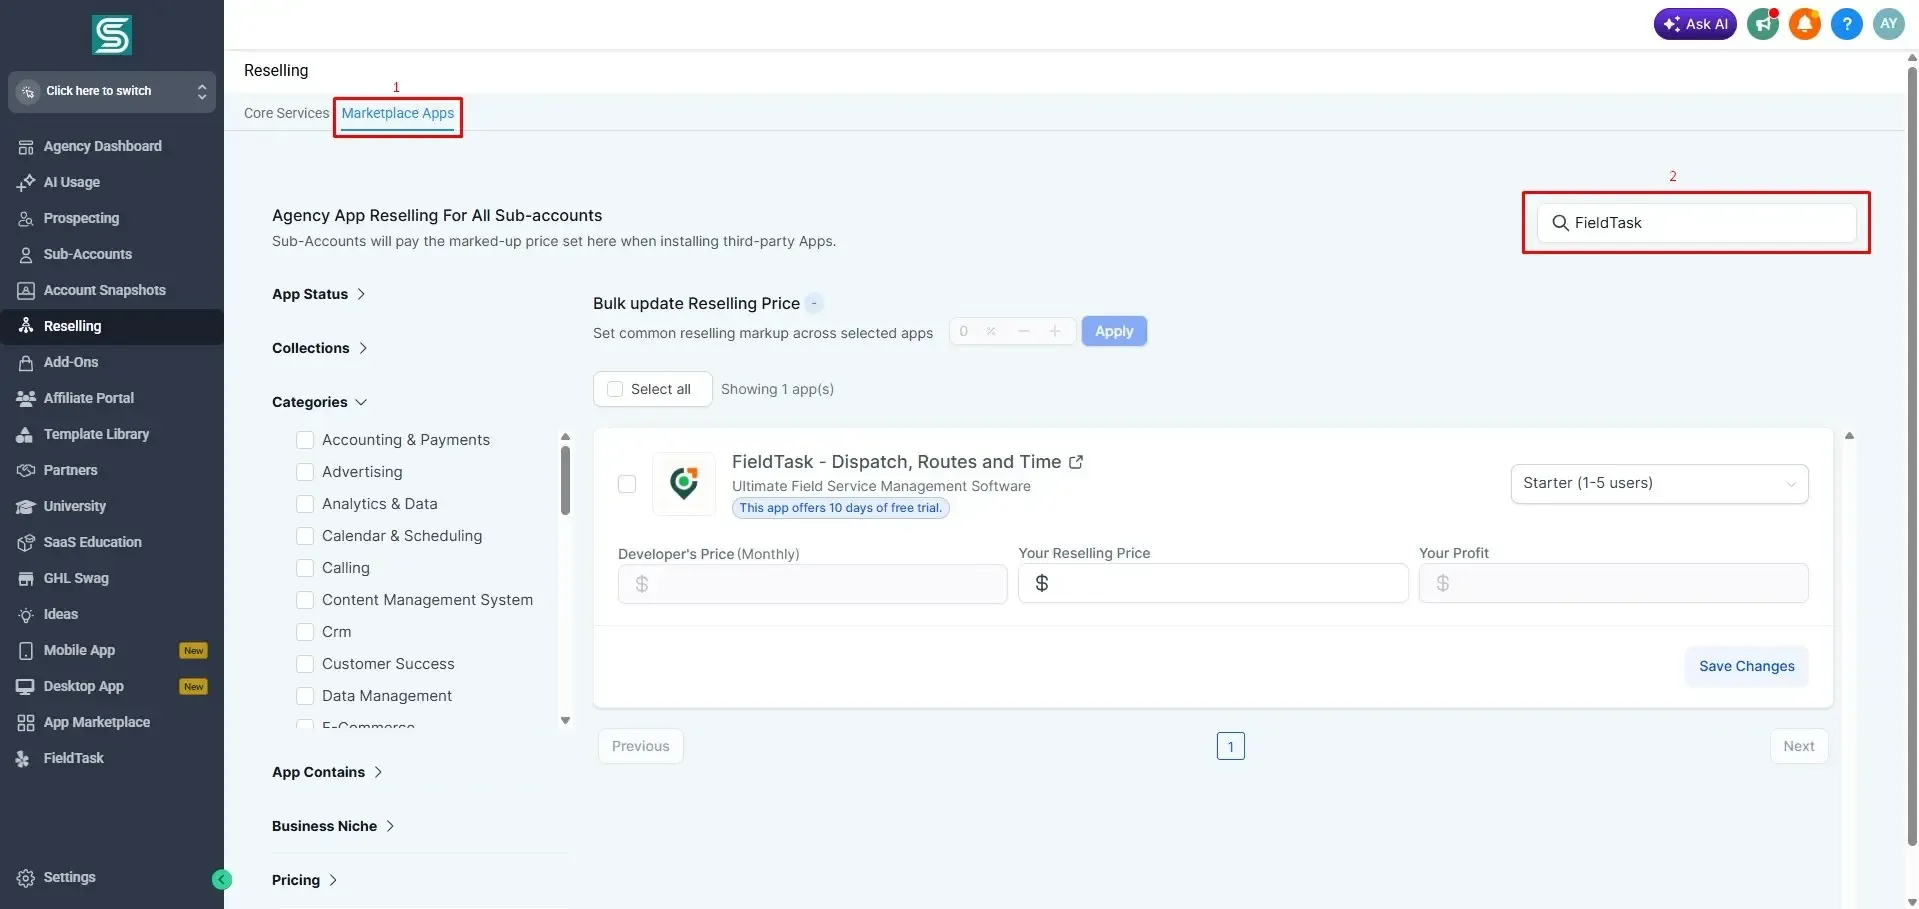This screenshot has width=1919, height=909.
Task: Click the Affiliate Portal icon
Action: (26, 398)
